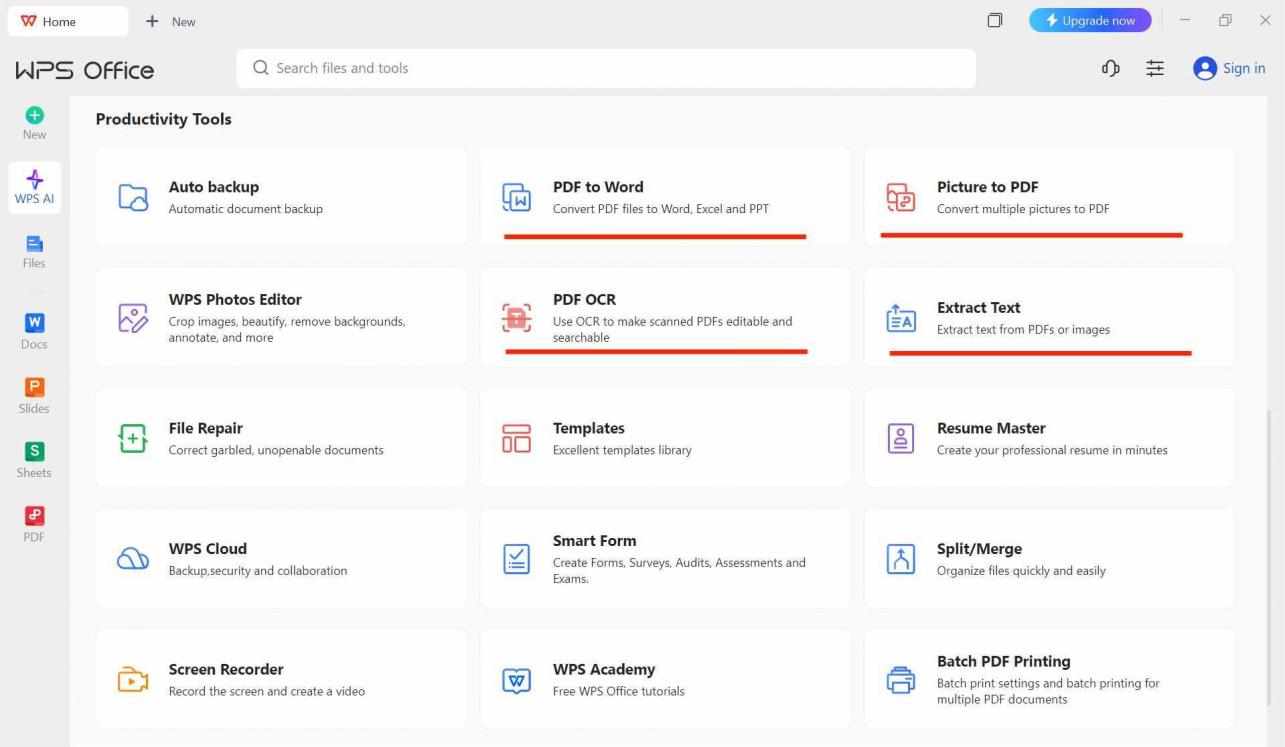Click the Upgrade now button

(x=1089, y=21)
